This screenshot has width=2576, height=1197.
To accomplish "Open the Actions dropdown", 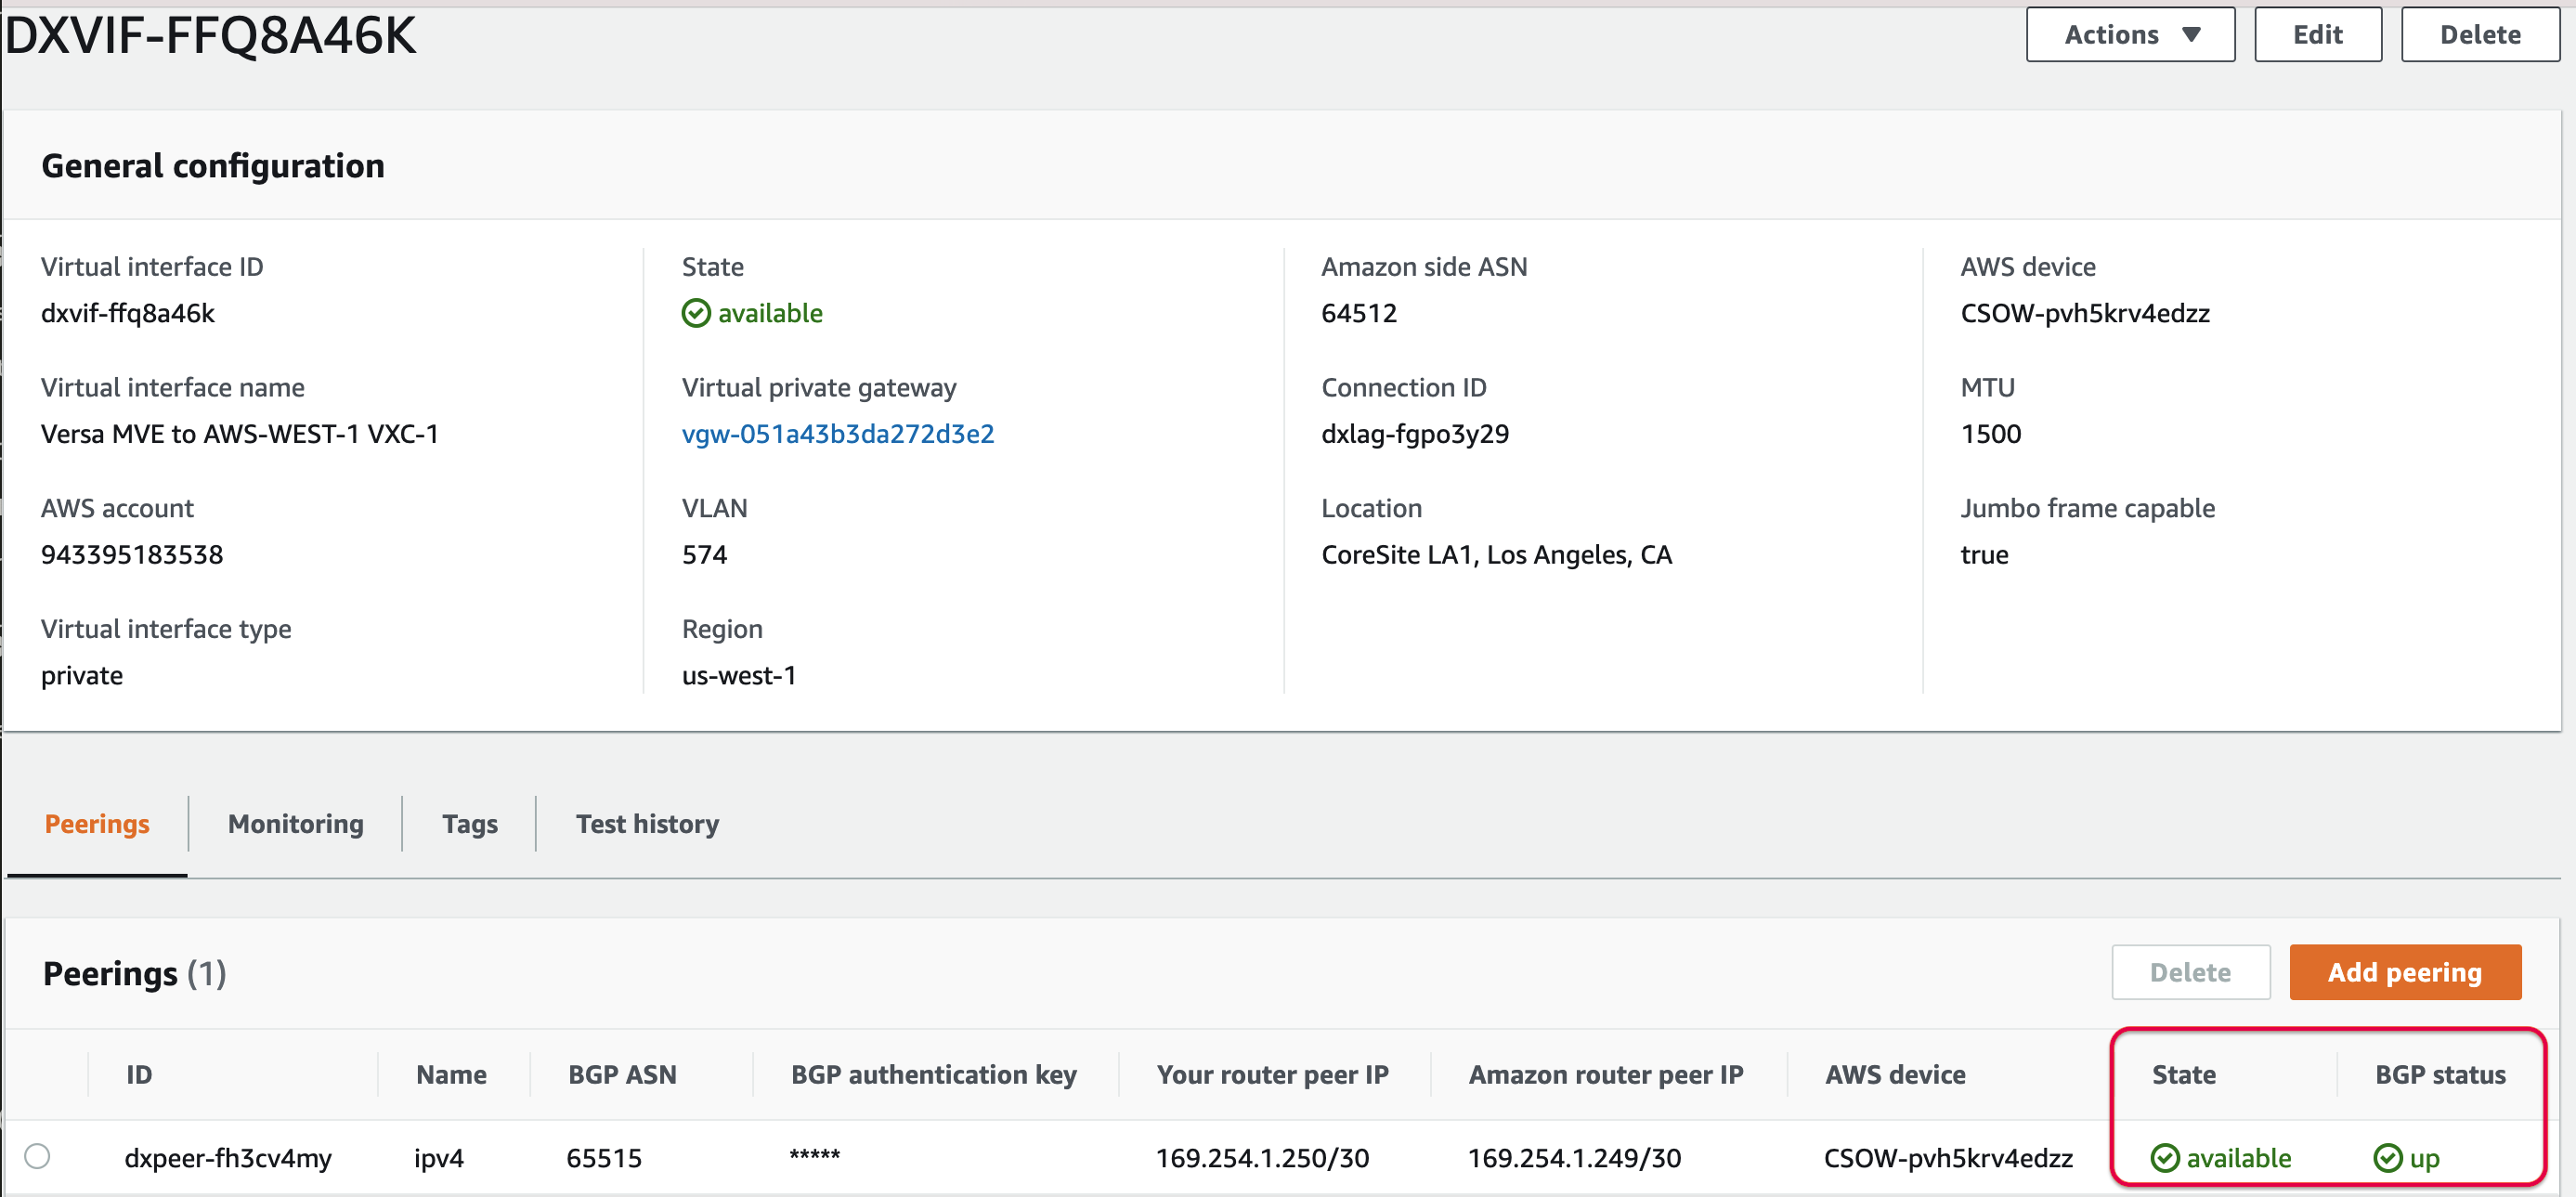I will click(x=2130, y=34).
